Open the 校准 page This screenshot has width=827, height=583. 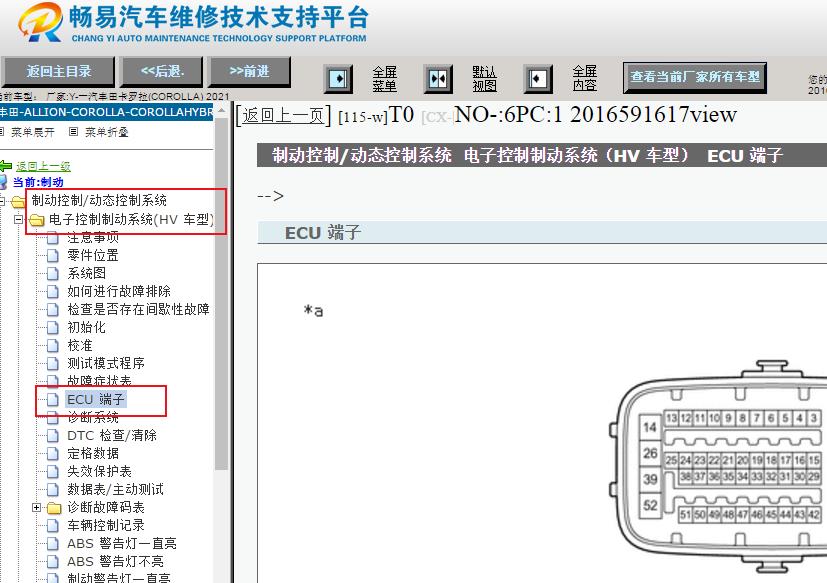[80, 345]
